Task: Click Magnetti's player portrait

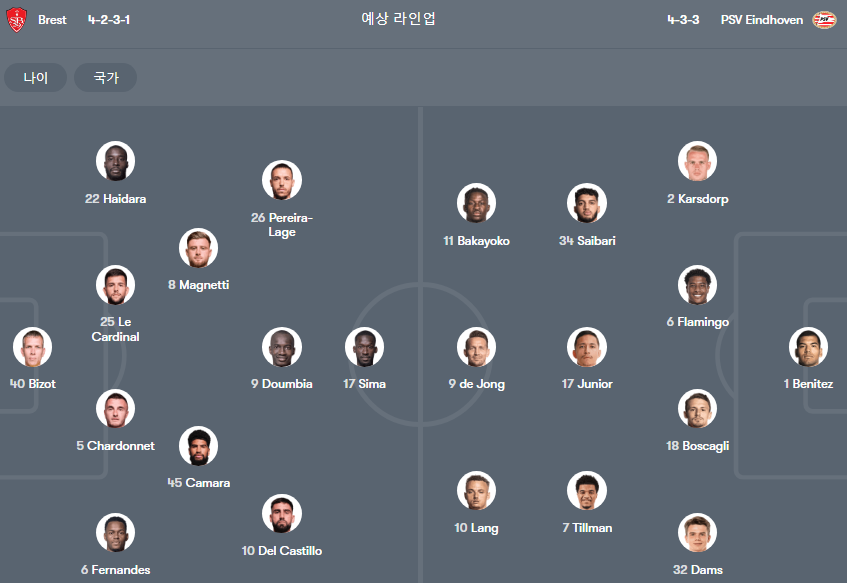Action: tap(198, 248)
